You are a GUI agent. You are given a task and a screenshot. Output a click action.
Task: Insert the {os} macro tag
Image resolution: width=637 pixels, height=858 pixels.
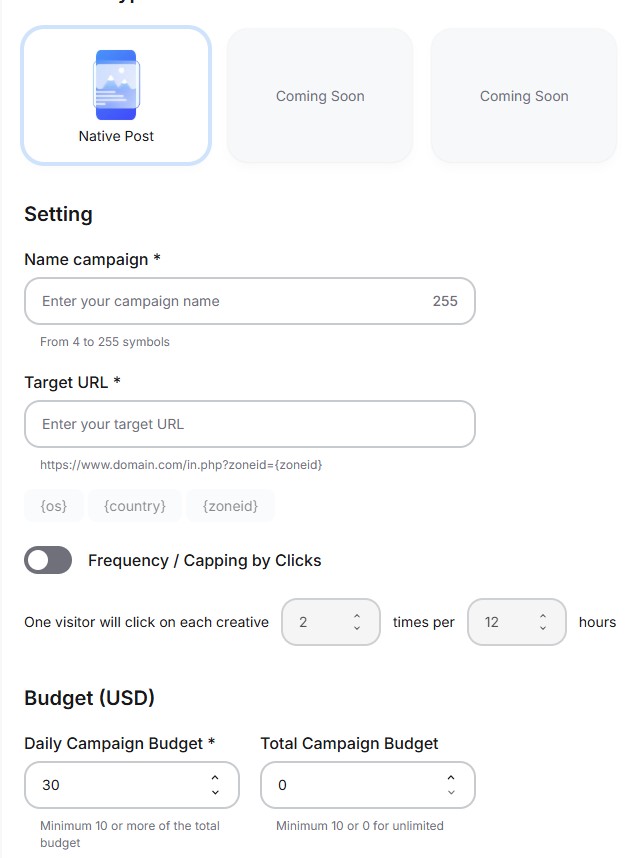(x=54, y=506)
